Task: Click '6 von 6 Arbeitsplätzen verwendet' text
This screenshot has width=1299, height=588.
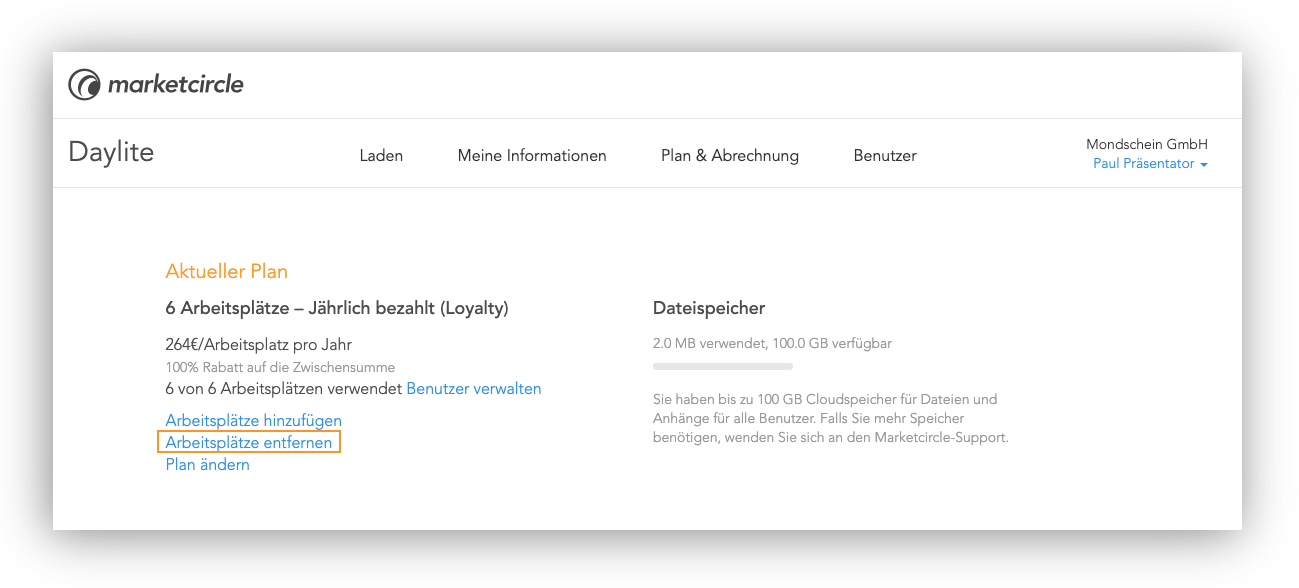Action: click(x=284, y=388)
